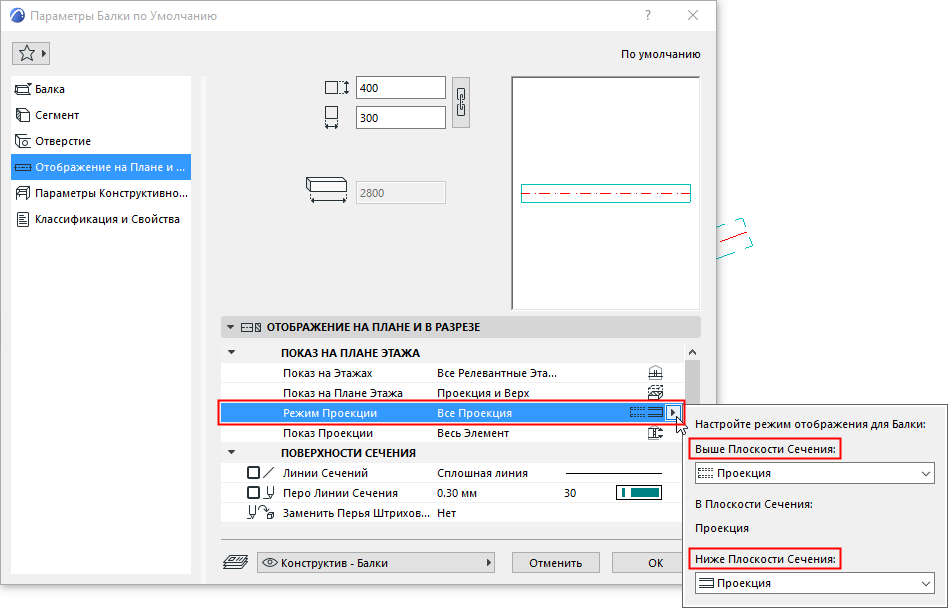
Task: Click the layers icon near Конструктив
Action: [235, 562]
